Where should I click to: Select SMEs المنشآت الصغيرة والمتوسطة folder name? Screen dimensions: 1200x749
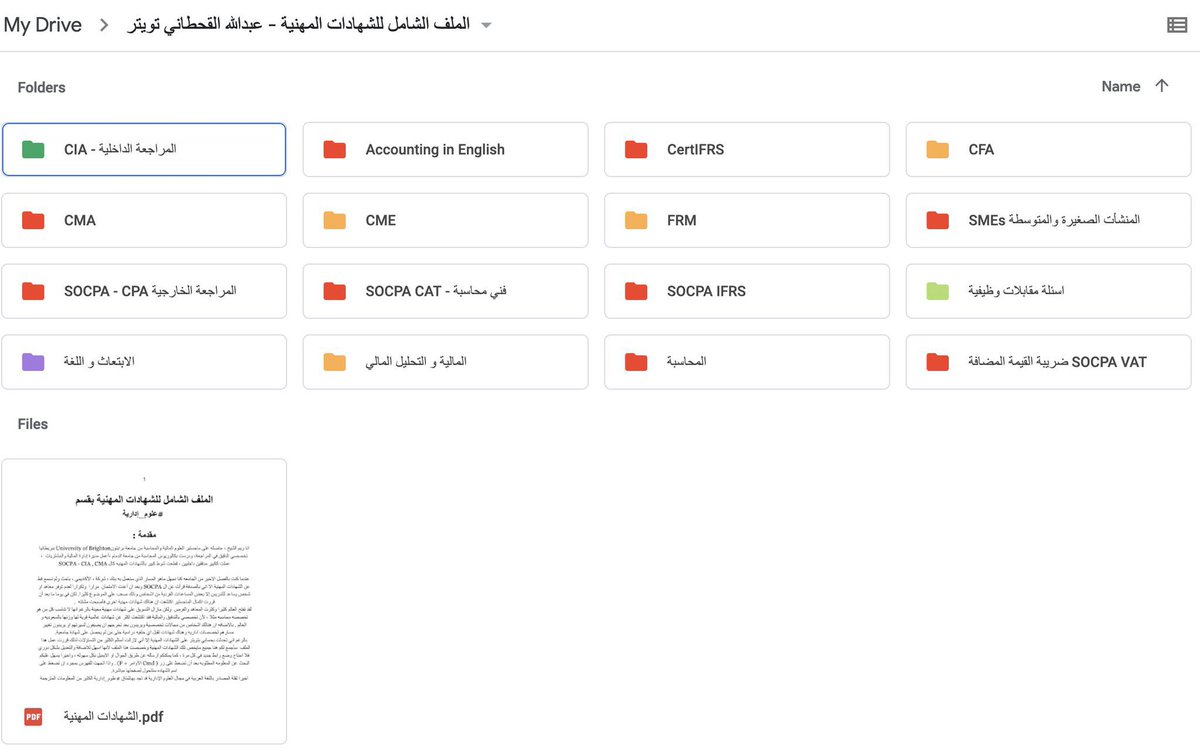pyautogui.click(x=1054, y=220)
